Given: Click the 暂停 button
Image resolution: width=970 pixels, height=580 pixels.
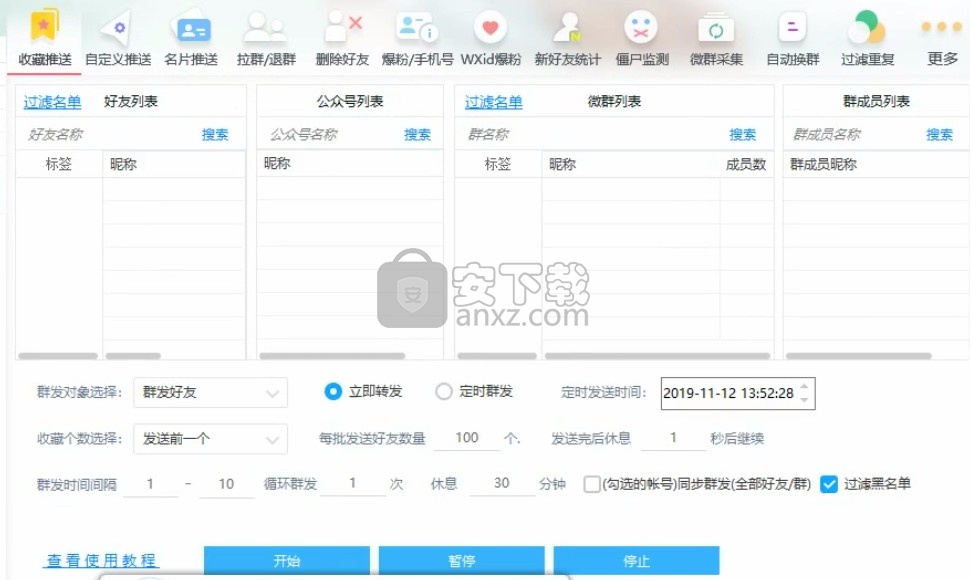Looking at the screenshot, I should (x=461, y=561).
